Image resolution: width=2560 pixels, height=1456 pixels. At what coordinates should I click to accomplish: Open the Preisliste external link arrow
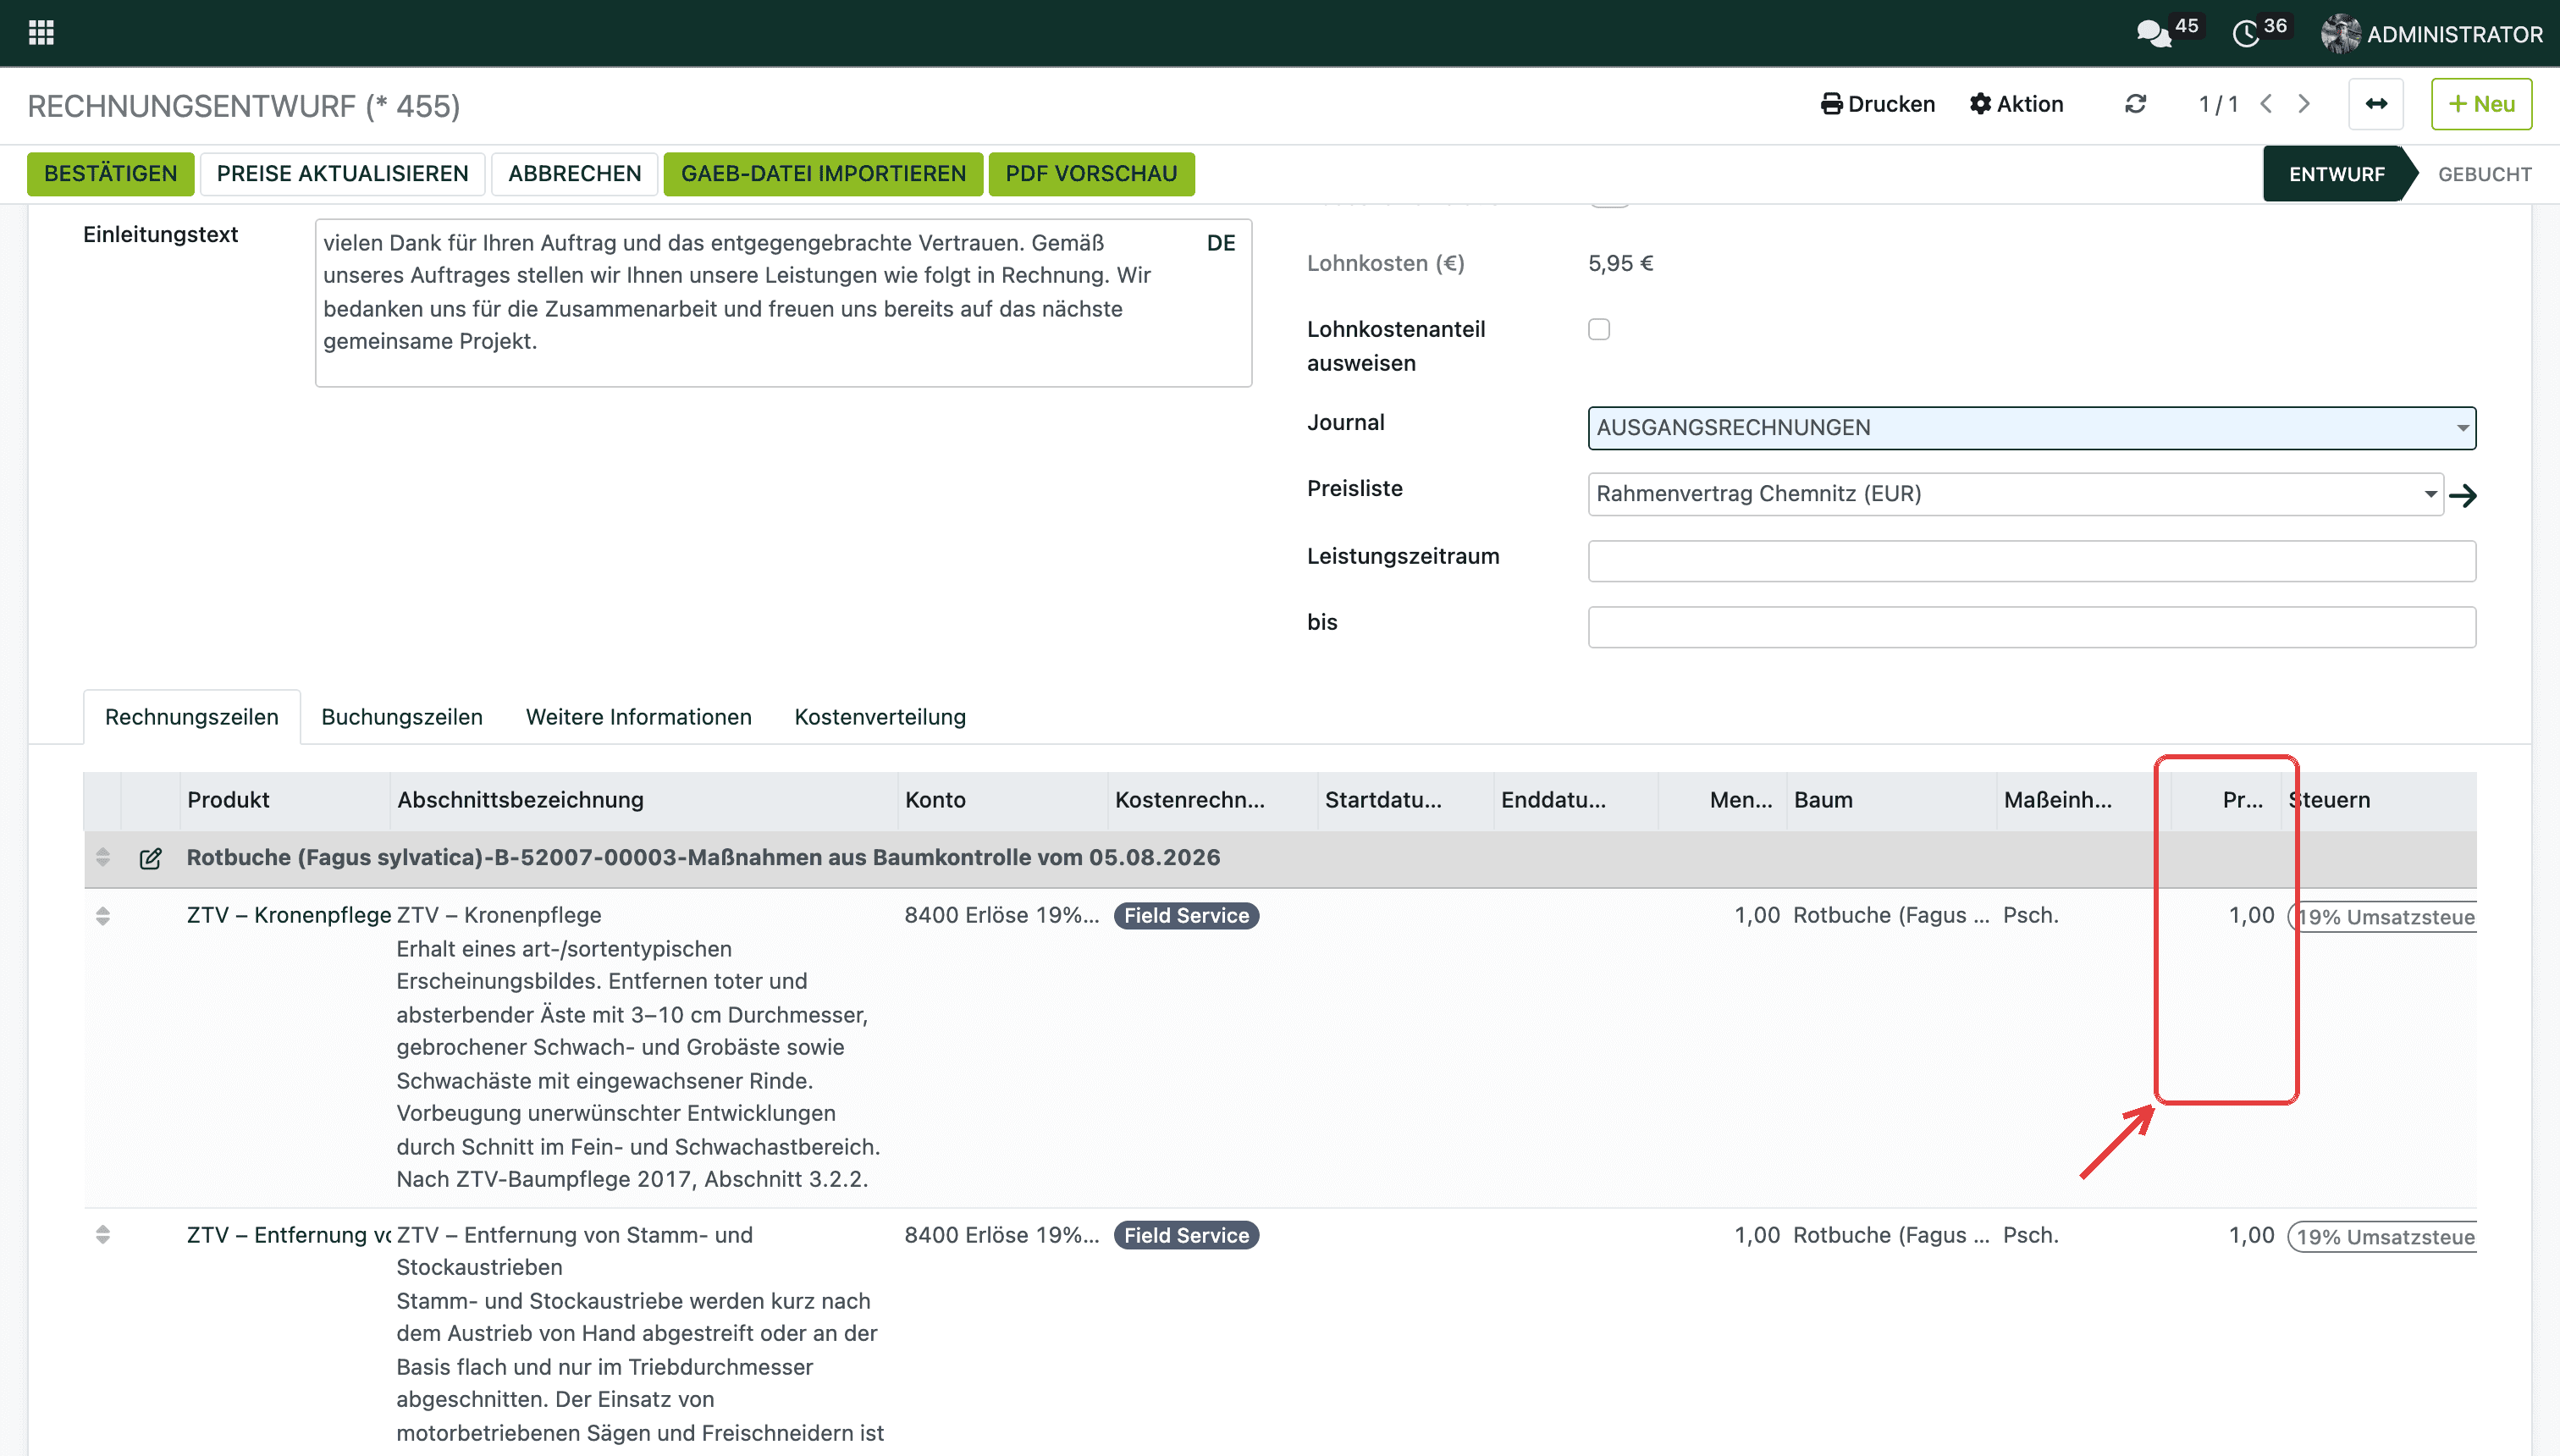pyautogui.click(x=2463, y=495)
